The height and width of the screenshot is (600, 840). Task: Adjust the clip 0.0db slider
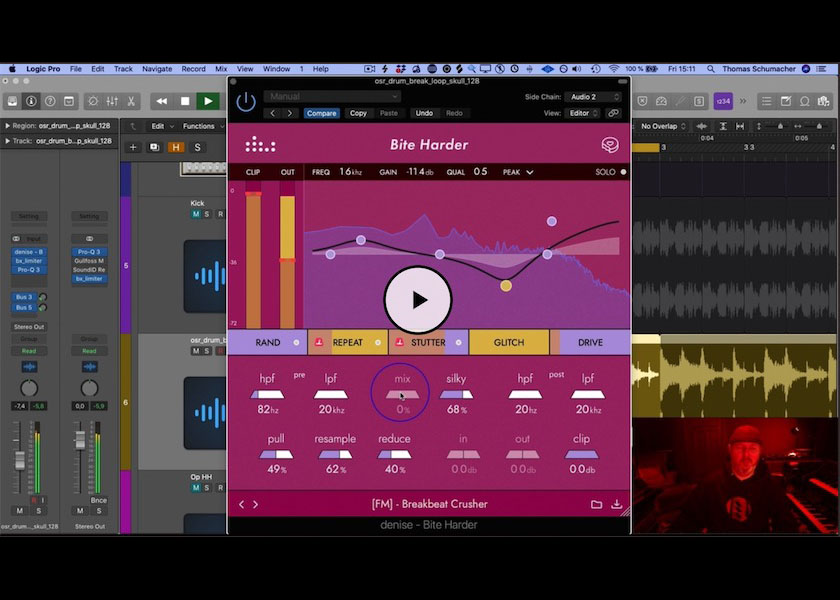point(581,455)
